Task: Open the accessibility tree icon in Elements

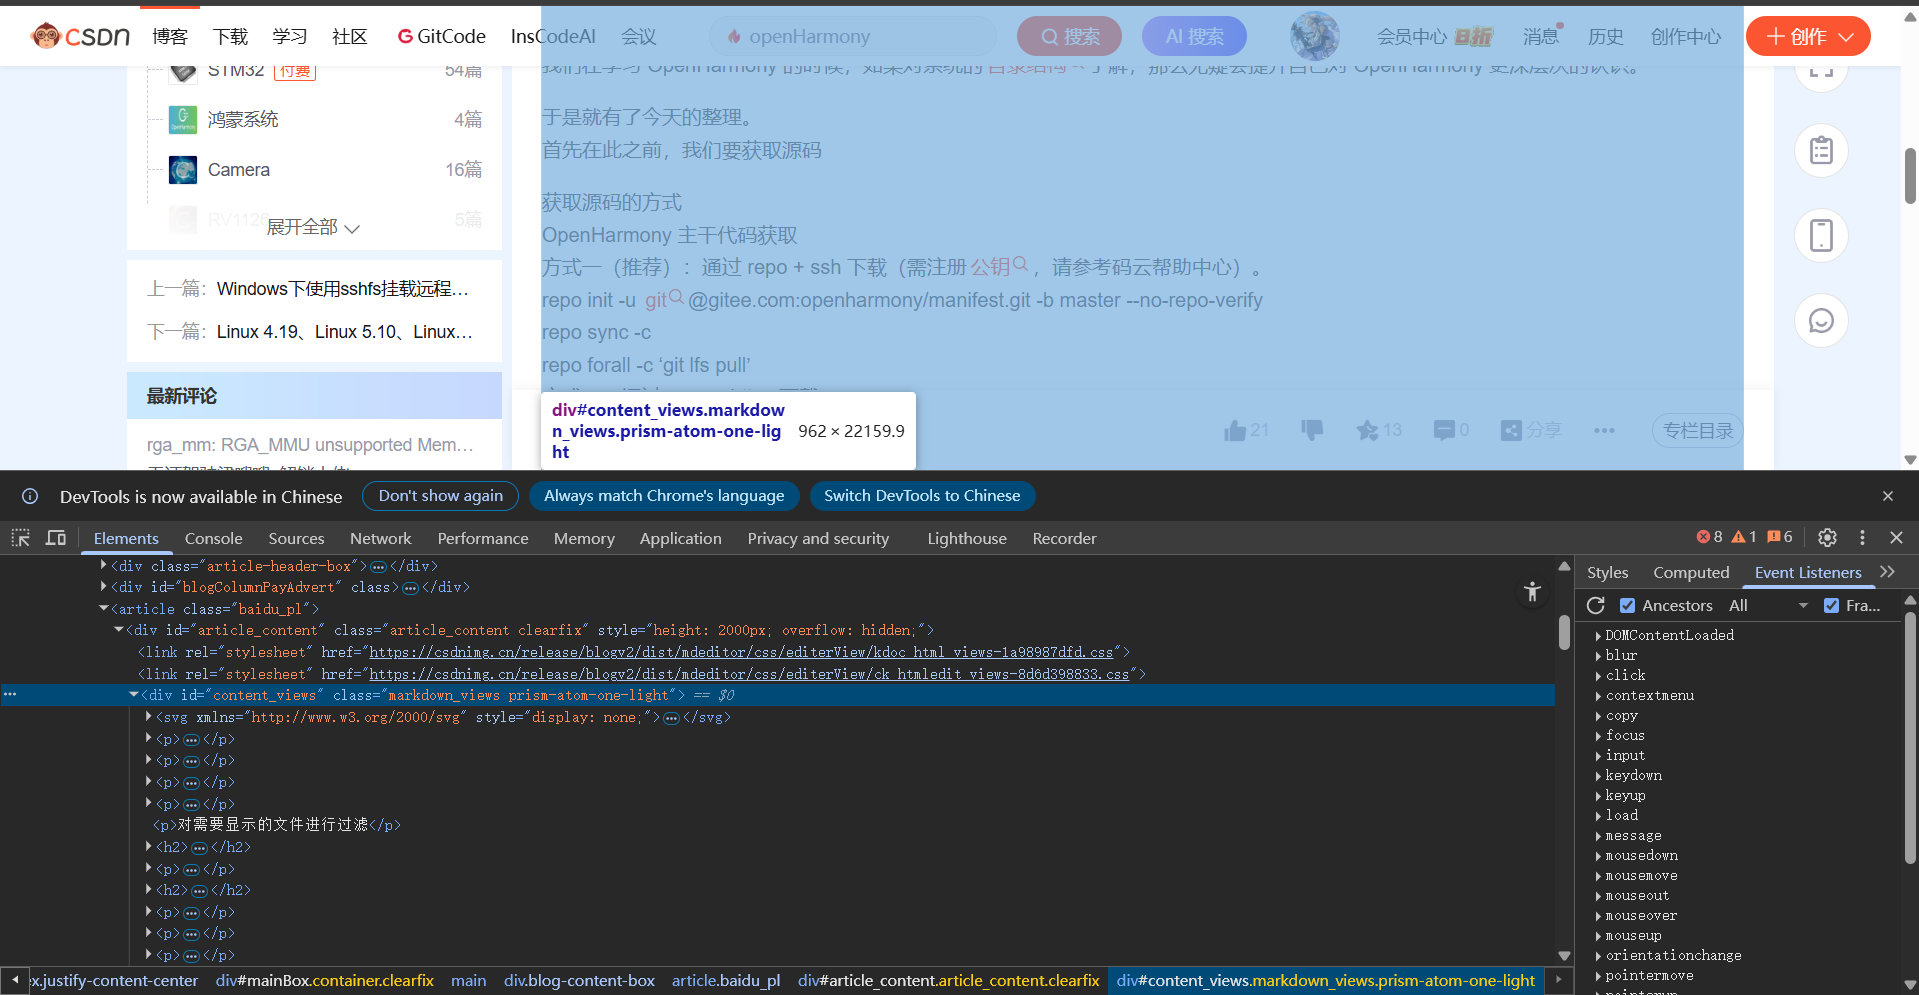Action: pos(1532,592)
